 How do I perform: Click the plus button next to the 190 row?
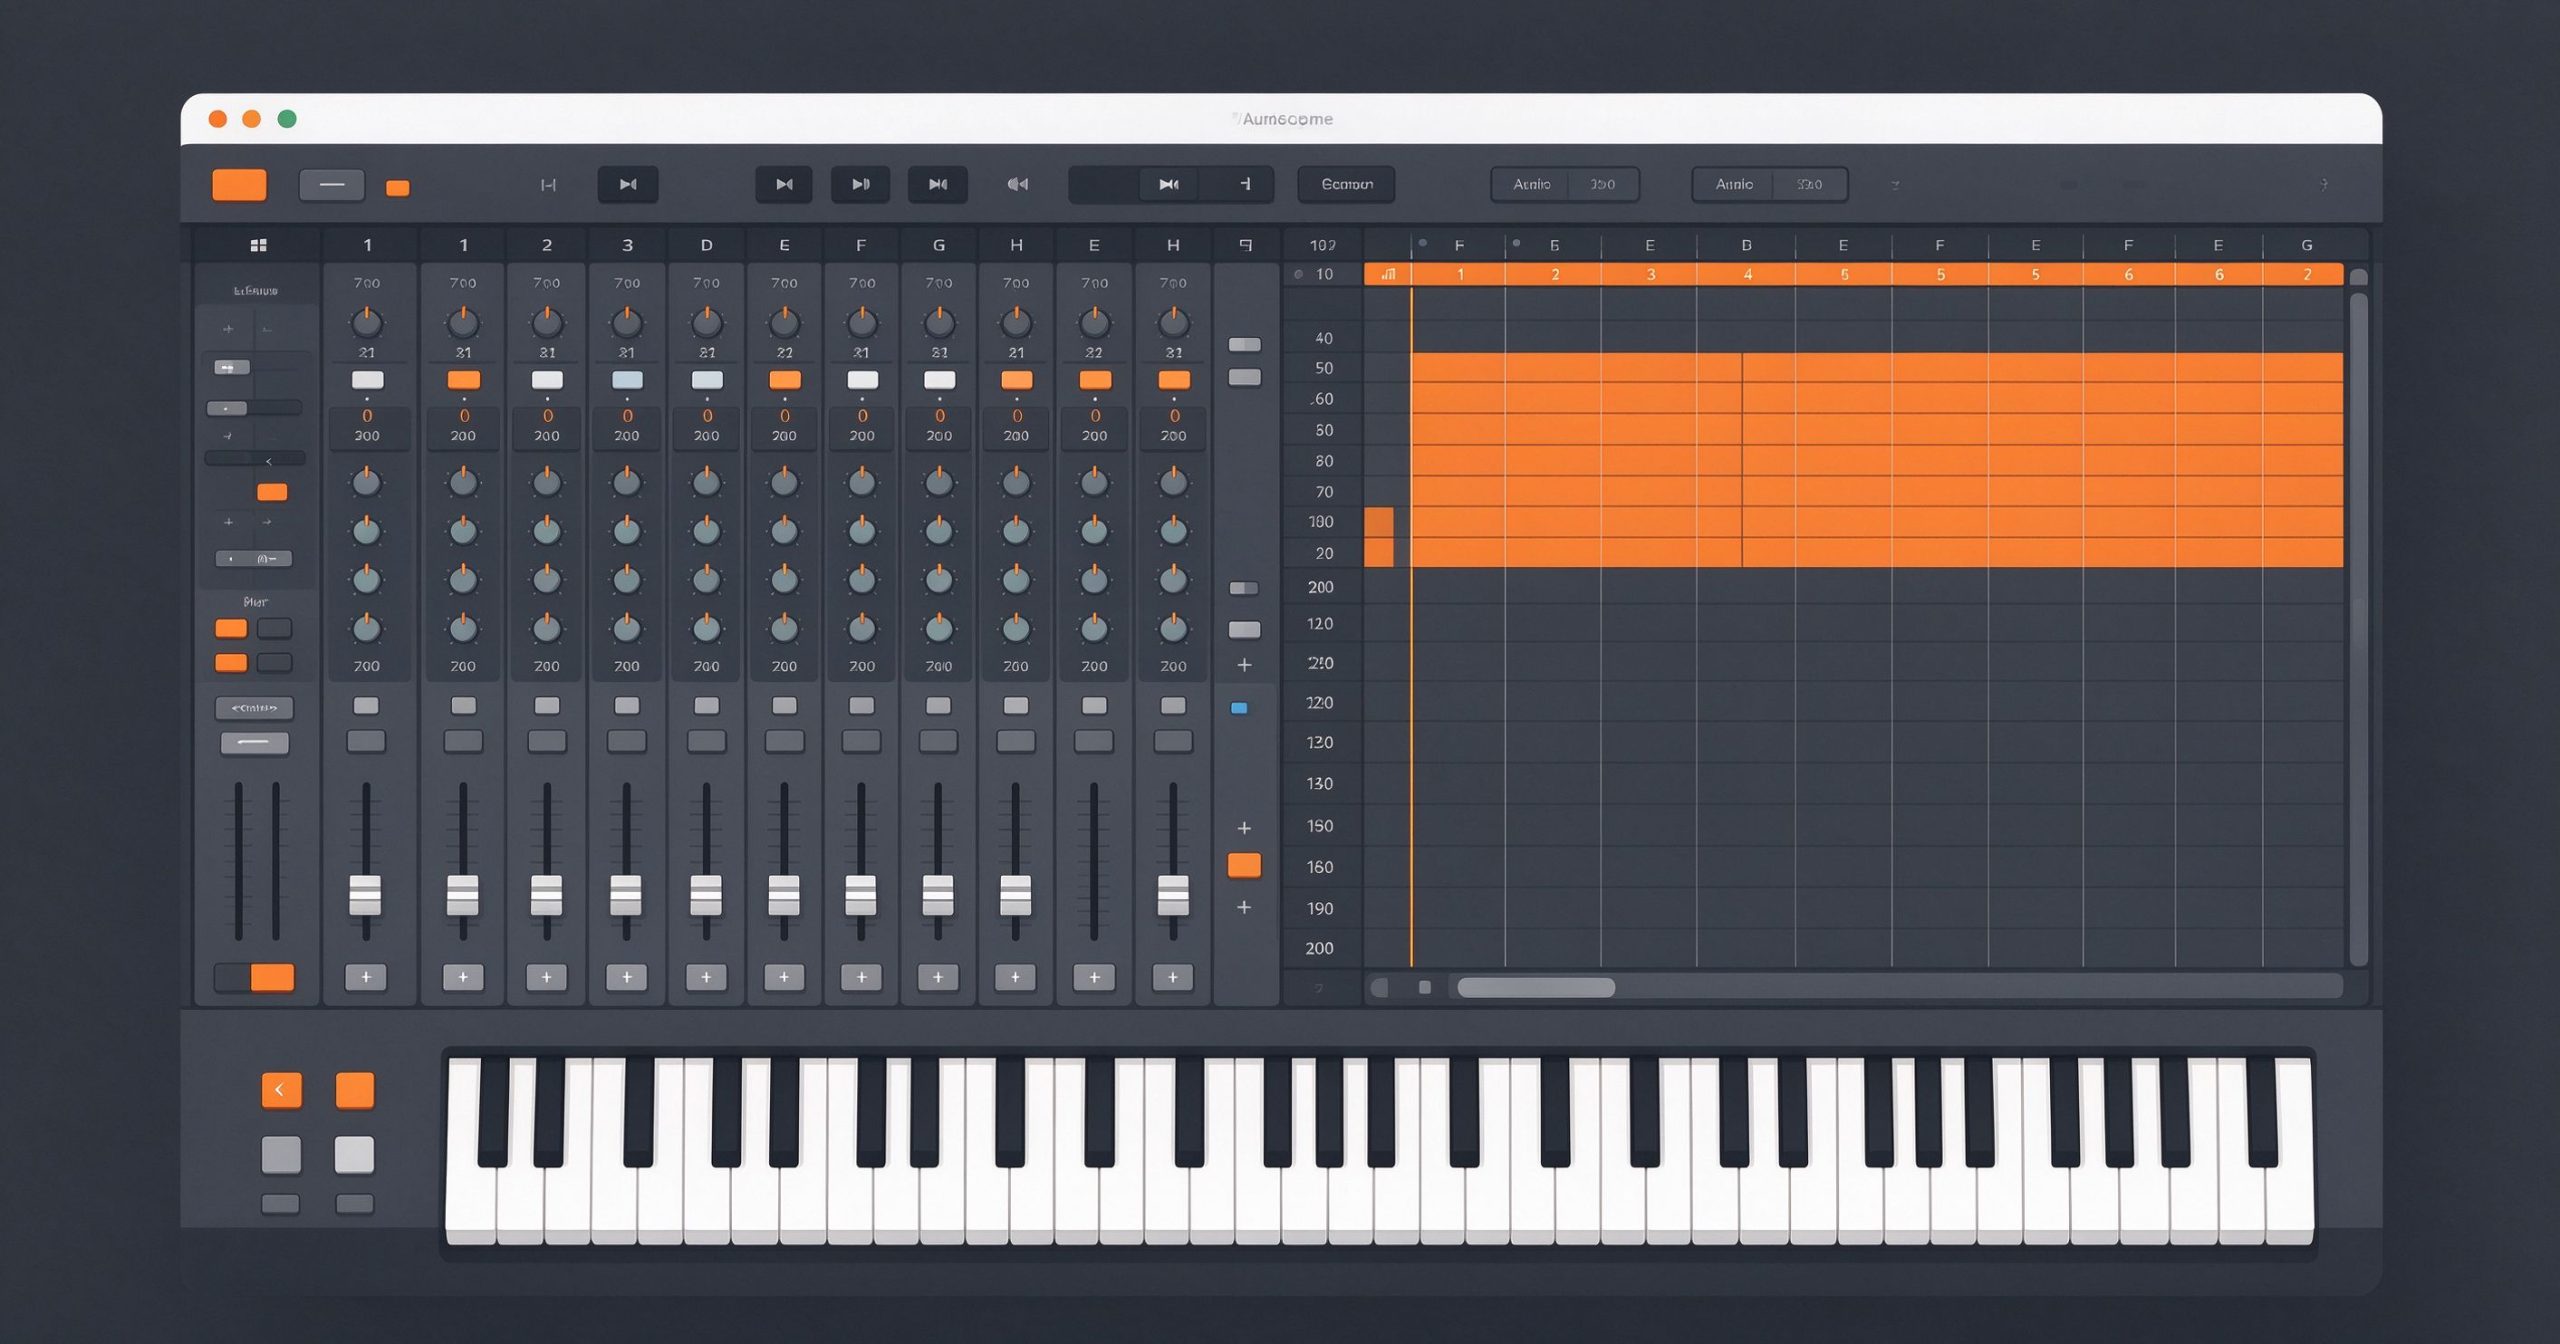[1244, 907]
